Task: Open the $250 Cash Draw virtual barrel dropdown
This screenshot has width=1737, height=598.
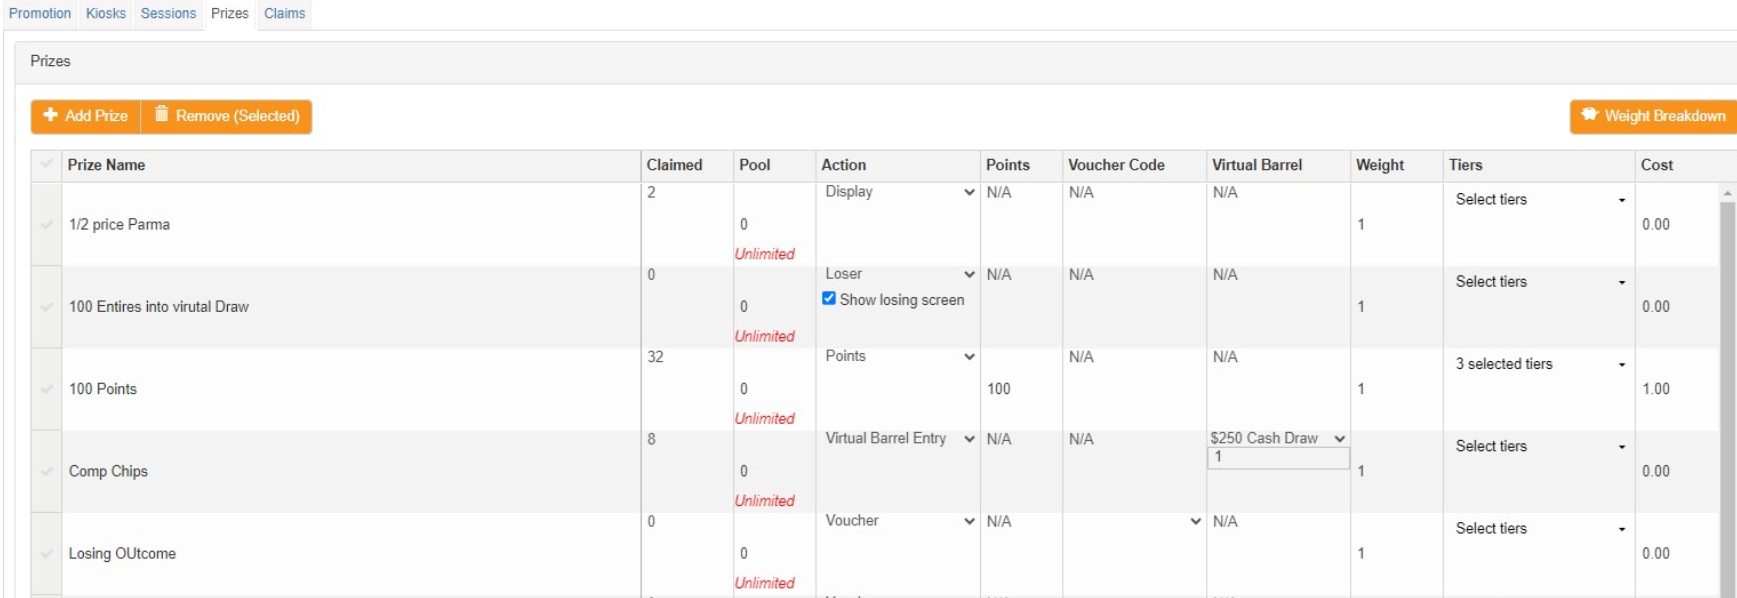Action: [x=1277, y=438]
